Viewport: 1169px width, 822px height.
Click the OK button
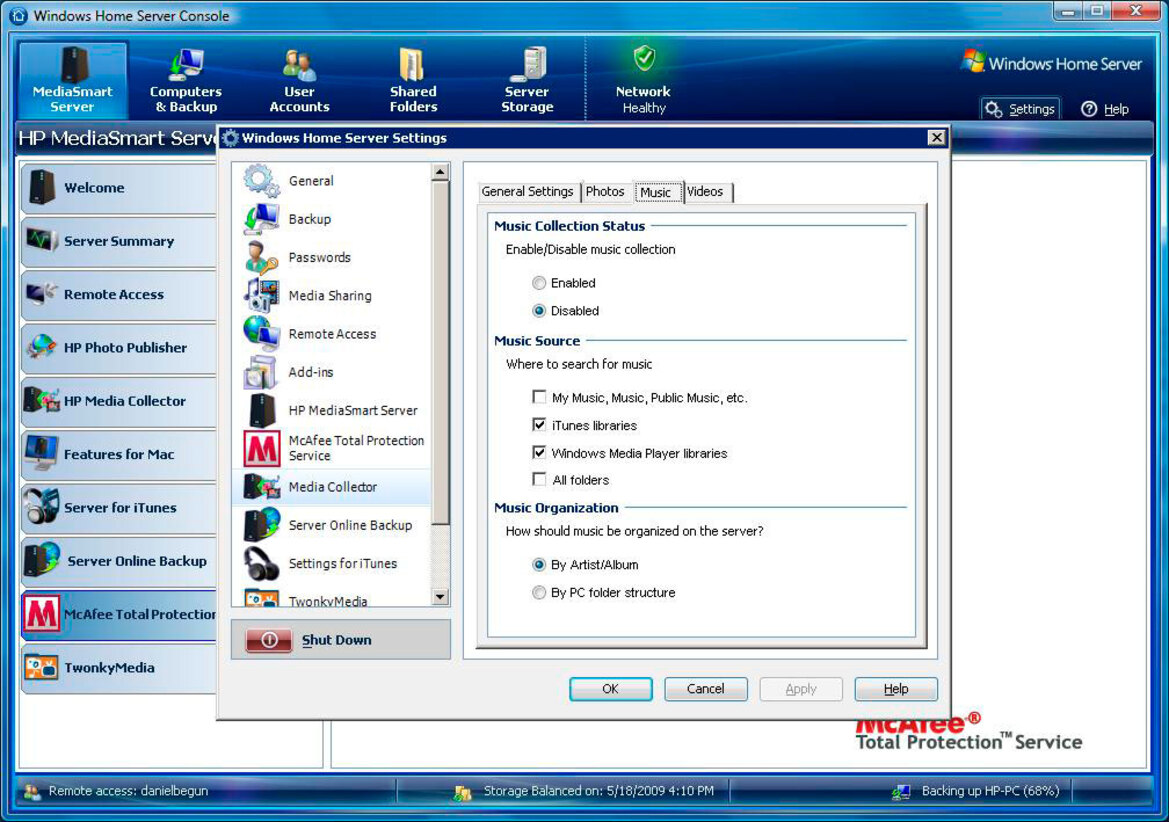[x=611, y=689]
